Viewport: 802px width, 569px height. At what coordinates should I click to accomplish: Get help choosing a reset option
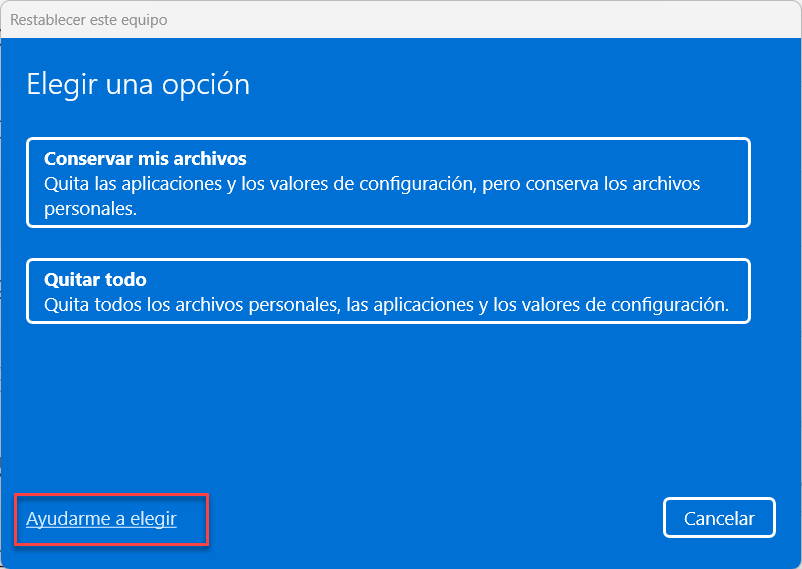pyautogui.click(x=101, y=519)
